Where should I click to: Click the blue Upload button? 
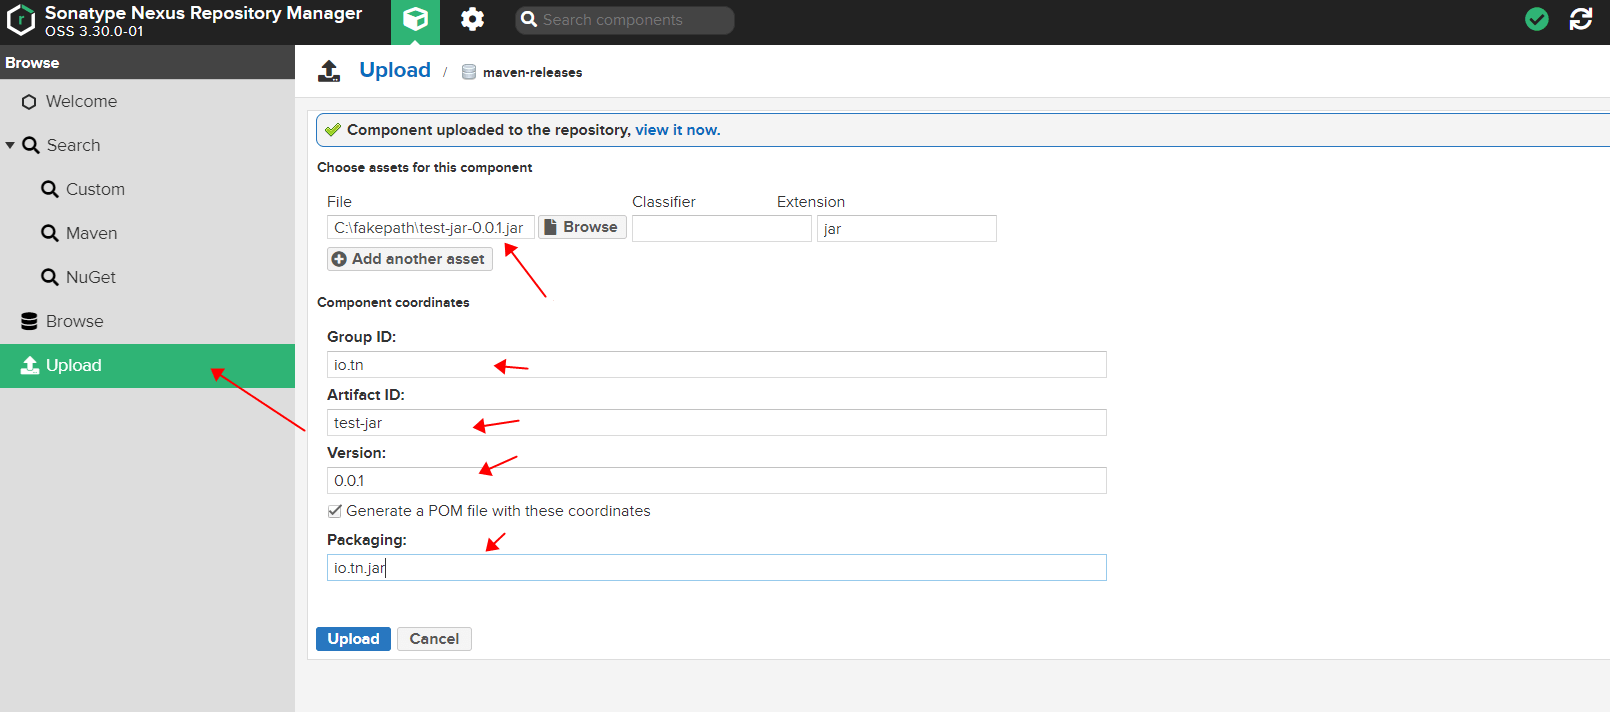coord(353,639)
